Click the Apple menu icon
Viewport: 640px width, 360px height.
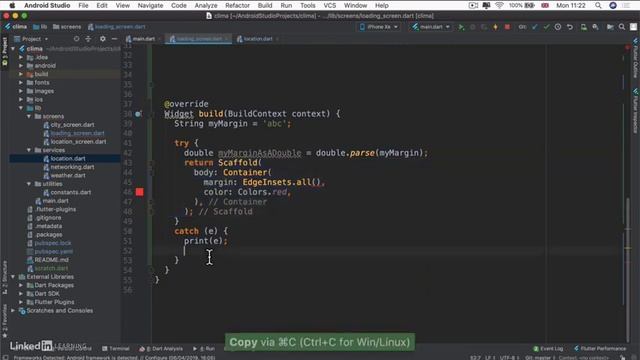coord(12,5)
